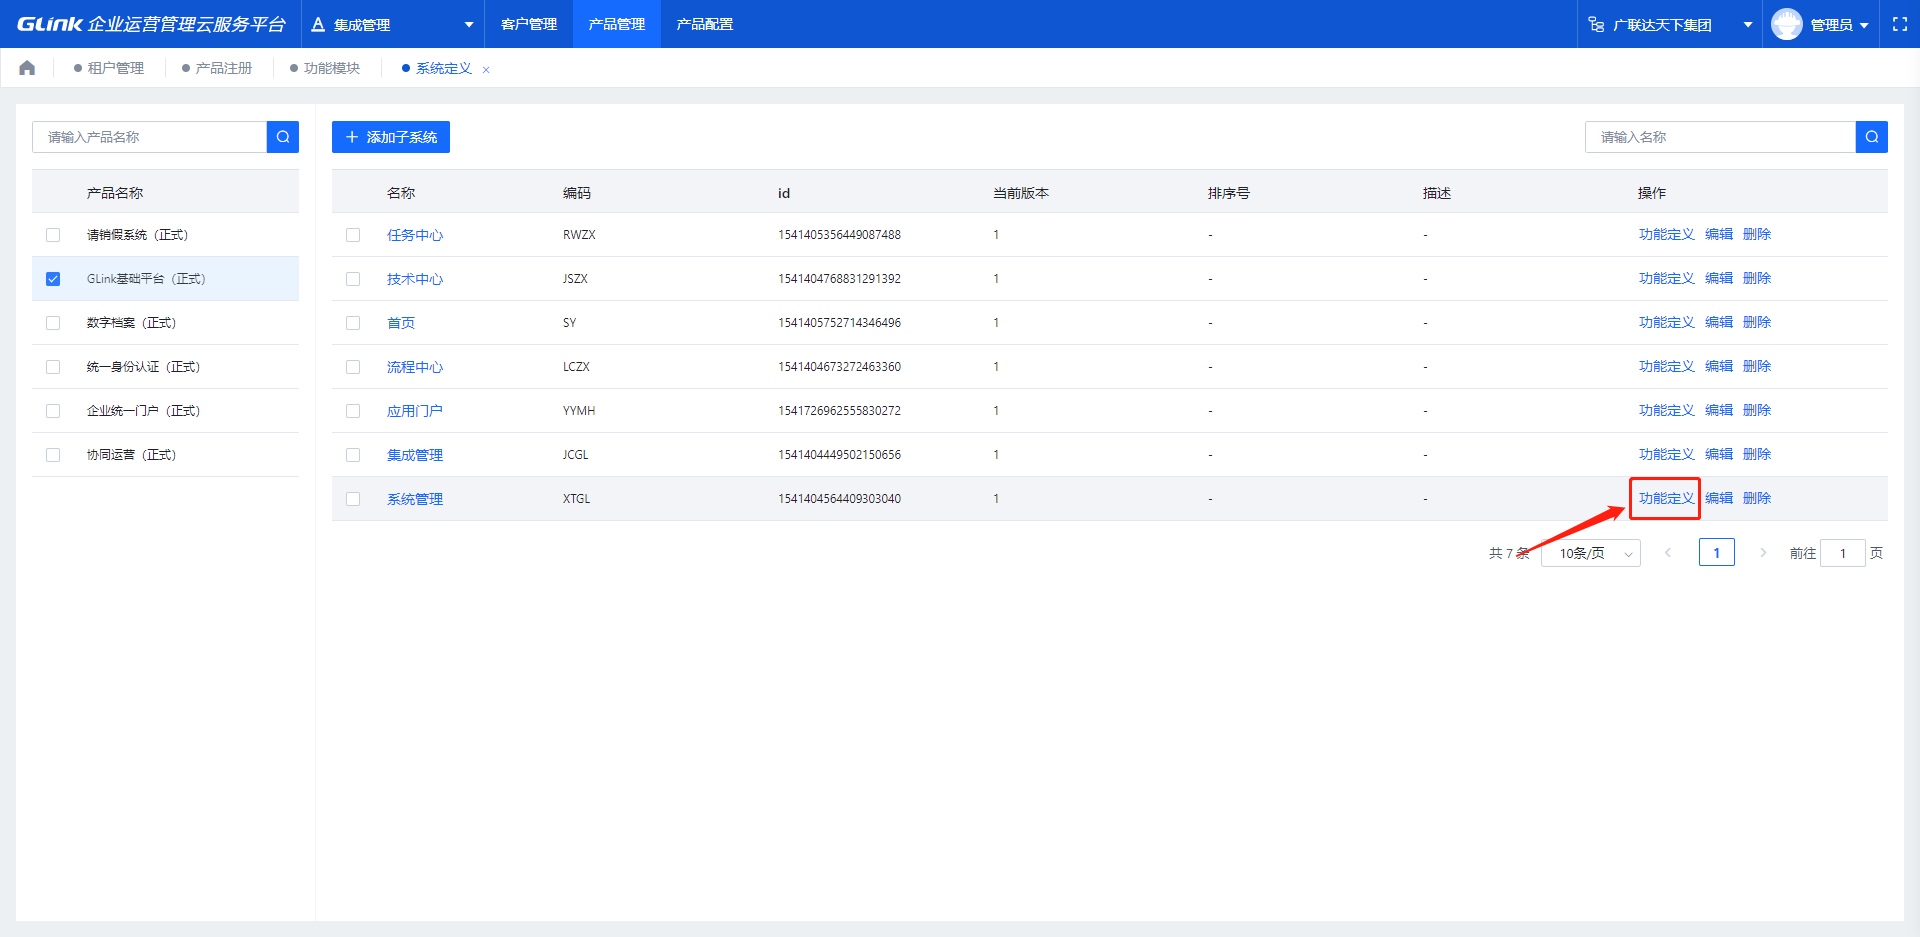Click 删除 for 应用门户 row
Screen dimensions: 1920x937
1757,410
